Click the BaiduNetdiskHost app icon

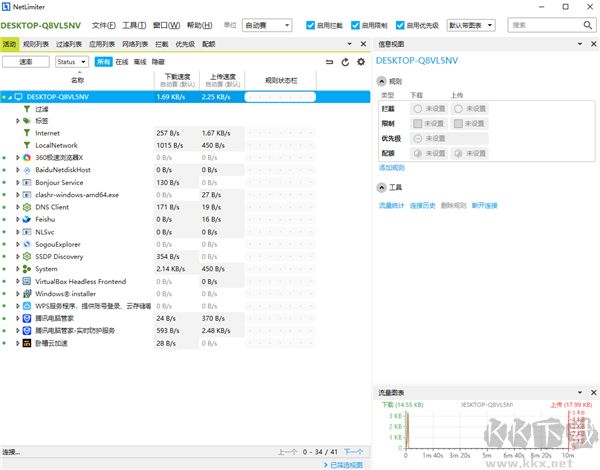point(27,170)
